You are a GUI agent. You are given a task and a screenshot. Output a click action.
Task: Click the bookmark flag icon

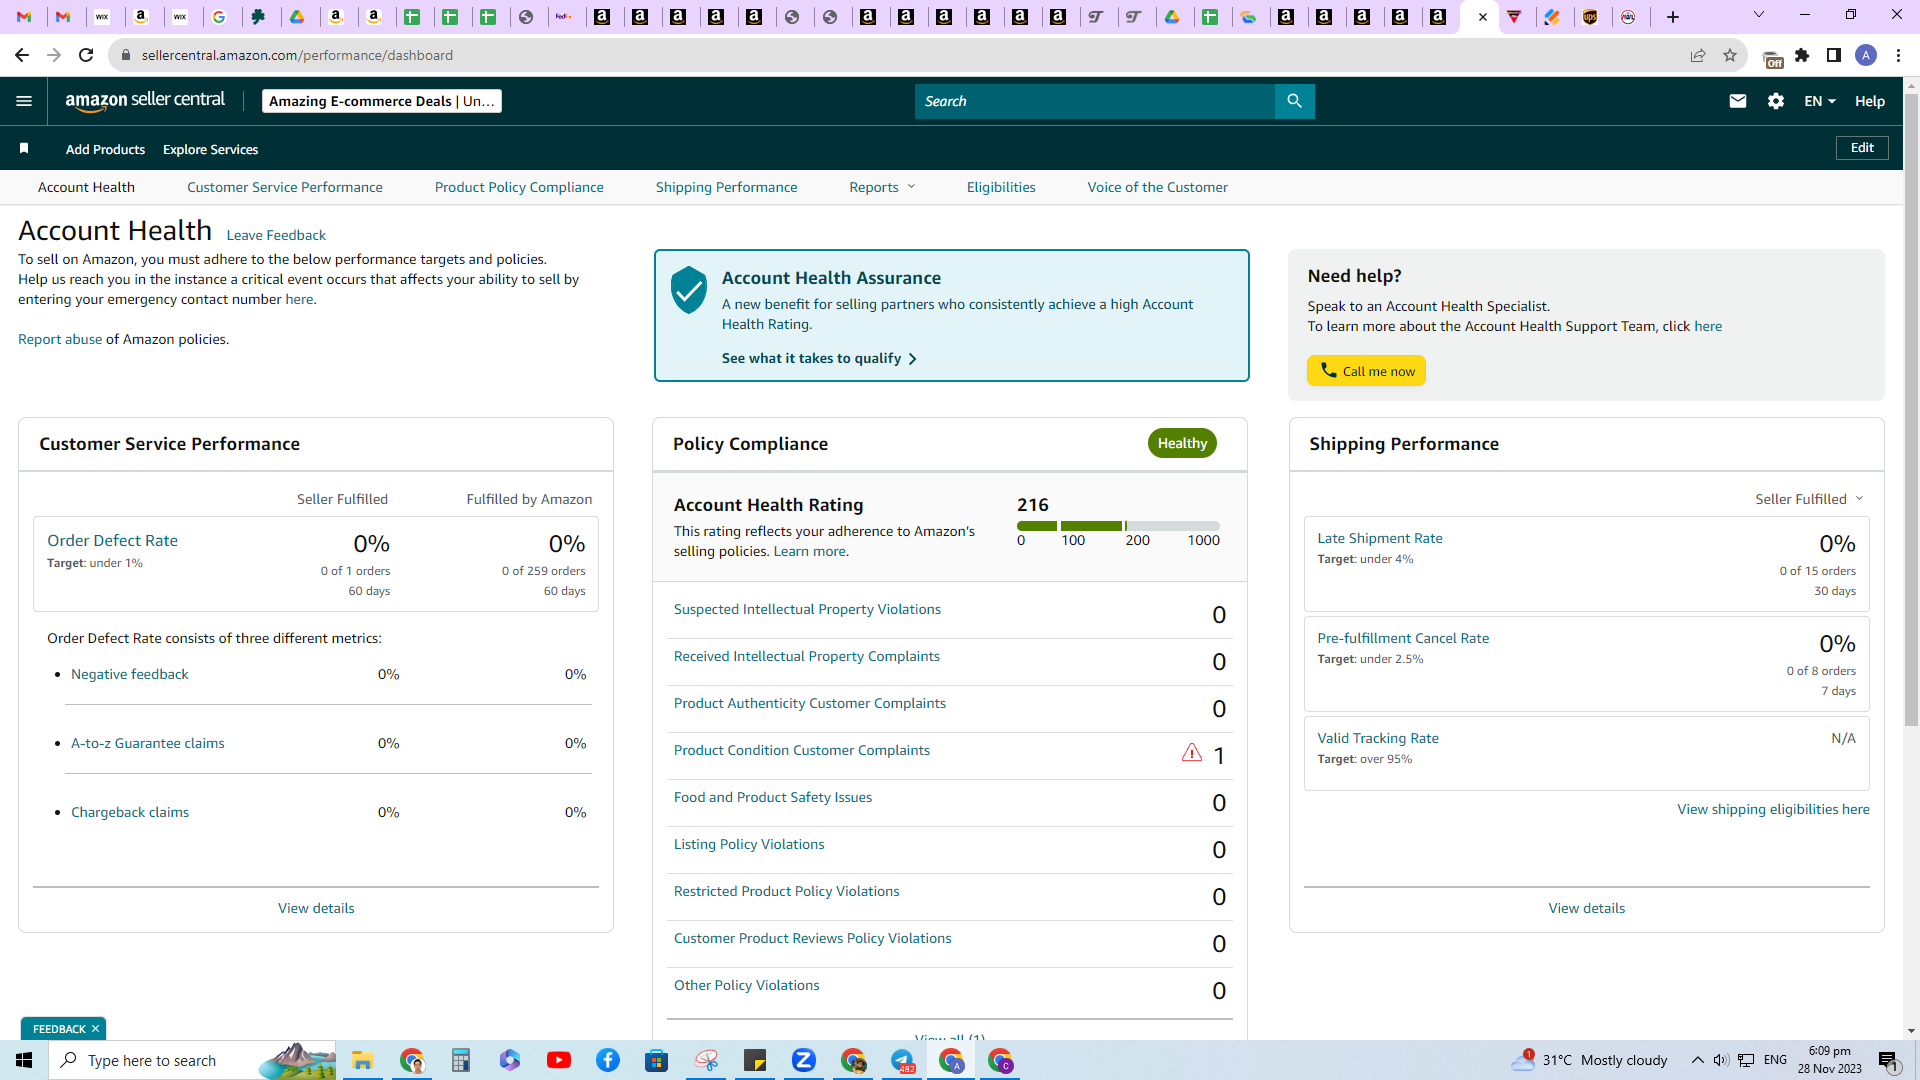[24, 149]
